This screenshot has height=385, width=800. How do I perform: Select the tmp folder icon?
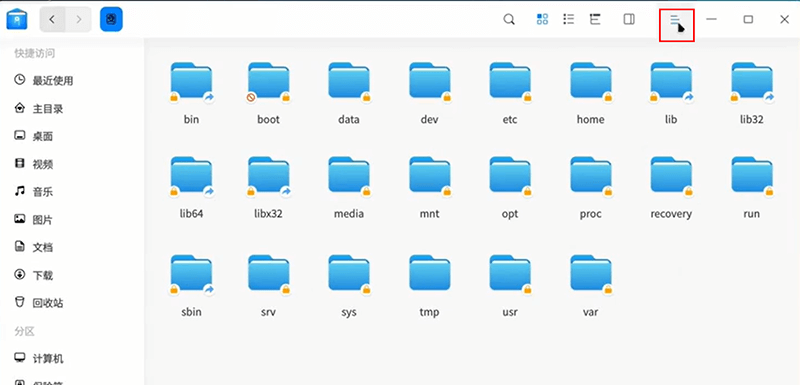[x=430, y=274]
